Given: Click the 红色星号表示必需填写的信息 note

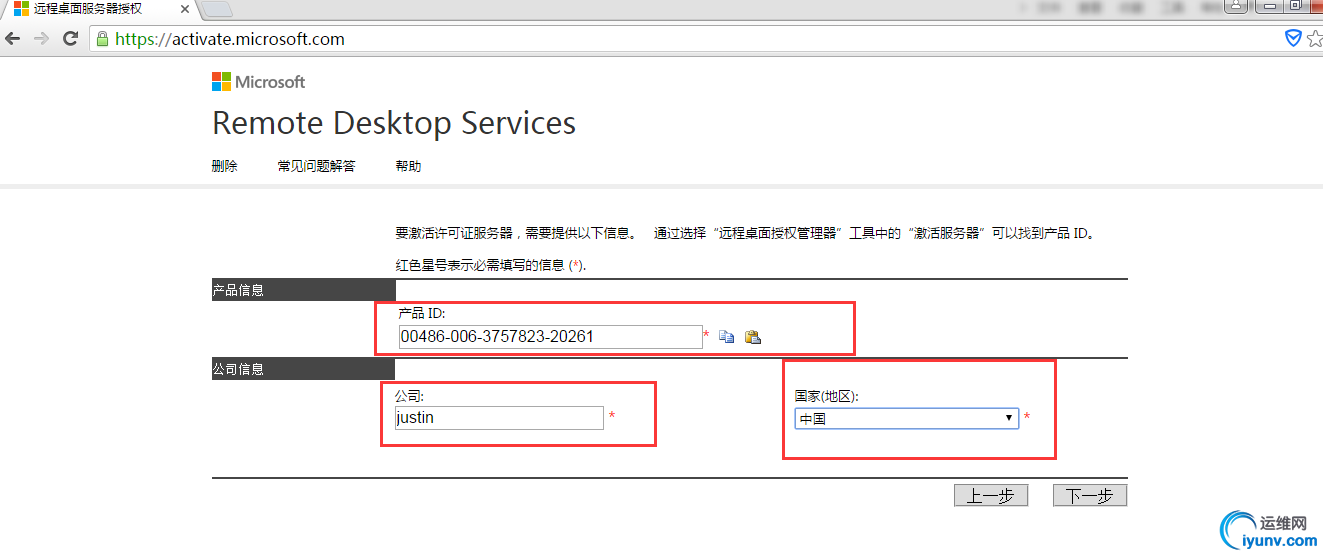Looking at the screenshot, I should 491,265.
